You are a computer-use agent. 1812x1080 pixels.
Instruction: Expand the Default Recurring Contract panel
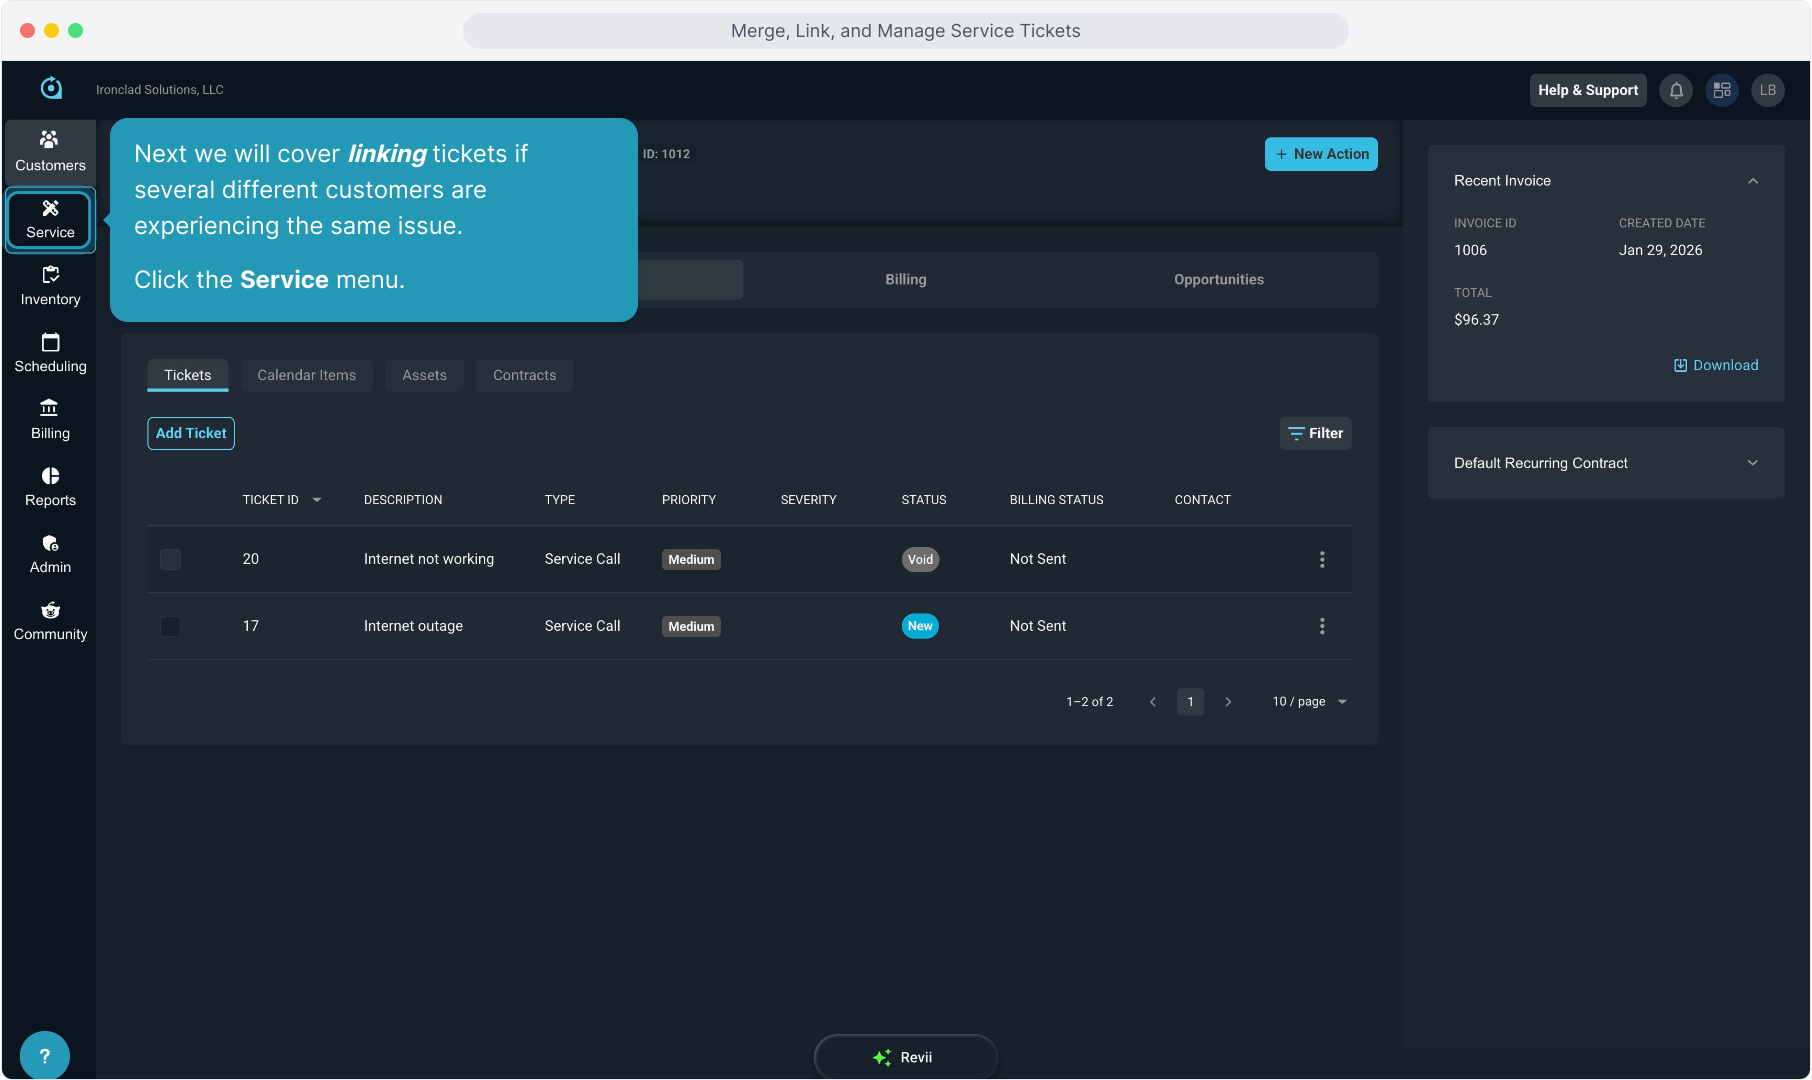pos(1752,463)
